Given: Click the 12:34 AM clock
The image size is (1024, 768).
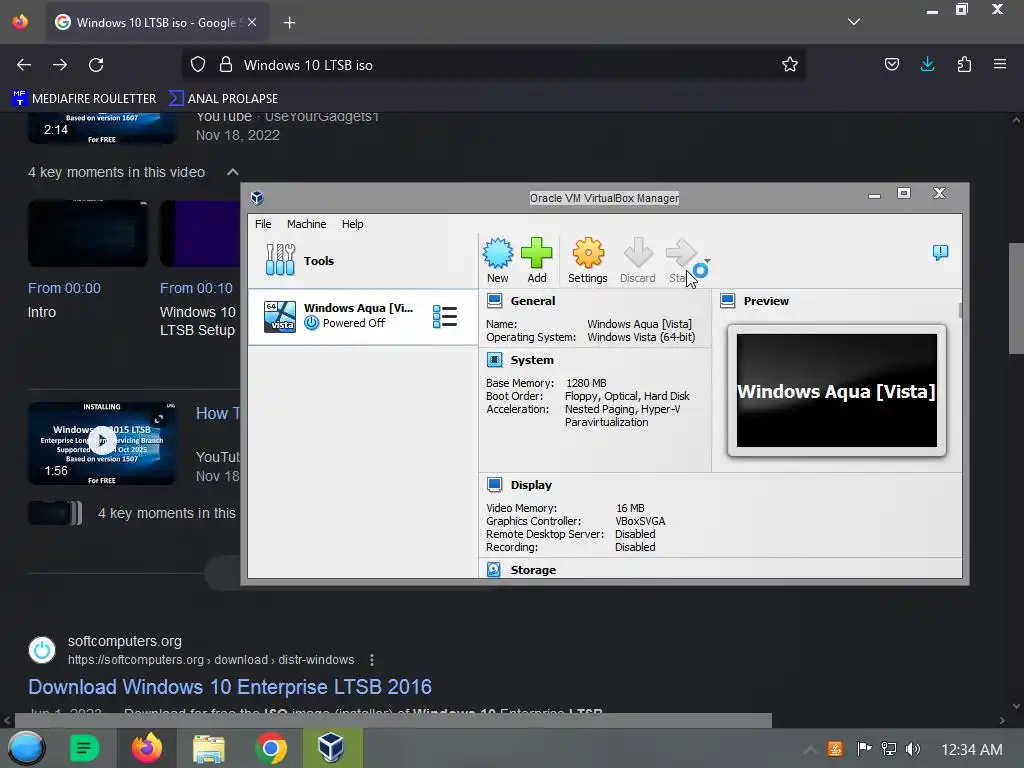Looking at the screenshot, I should click(972, 750).
